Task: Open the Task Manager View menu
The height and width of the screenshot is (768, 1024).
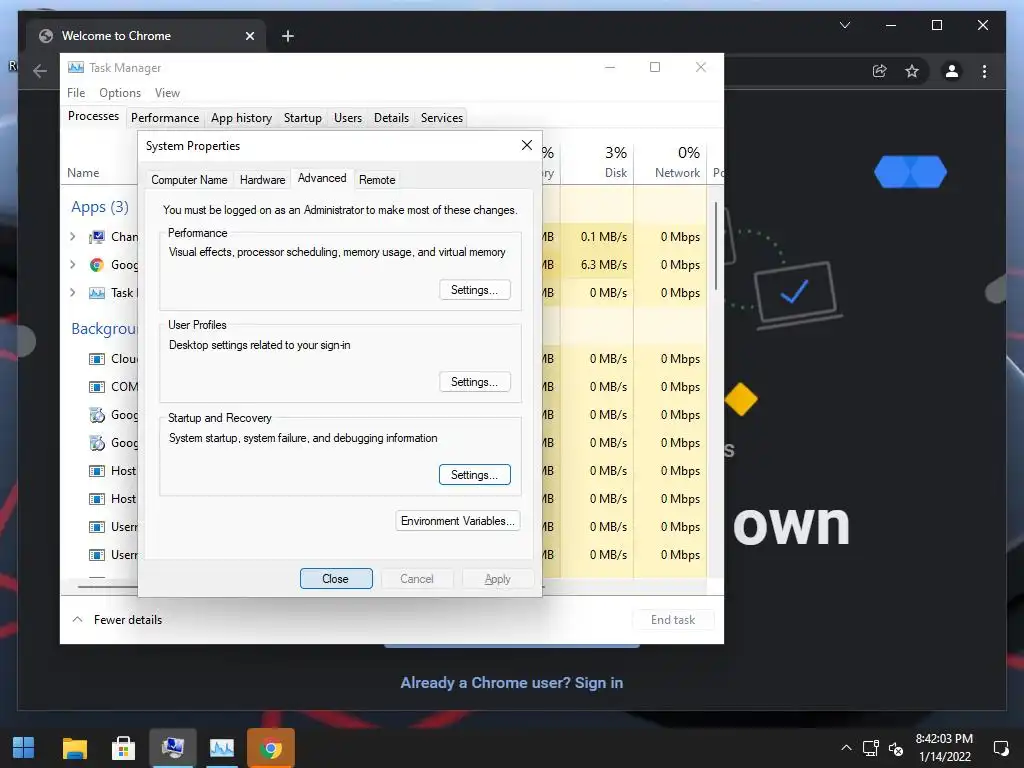Action: tap(167, 93)
